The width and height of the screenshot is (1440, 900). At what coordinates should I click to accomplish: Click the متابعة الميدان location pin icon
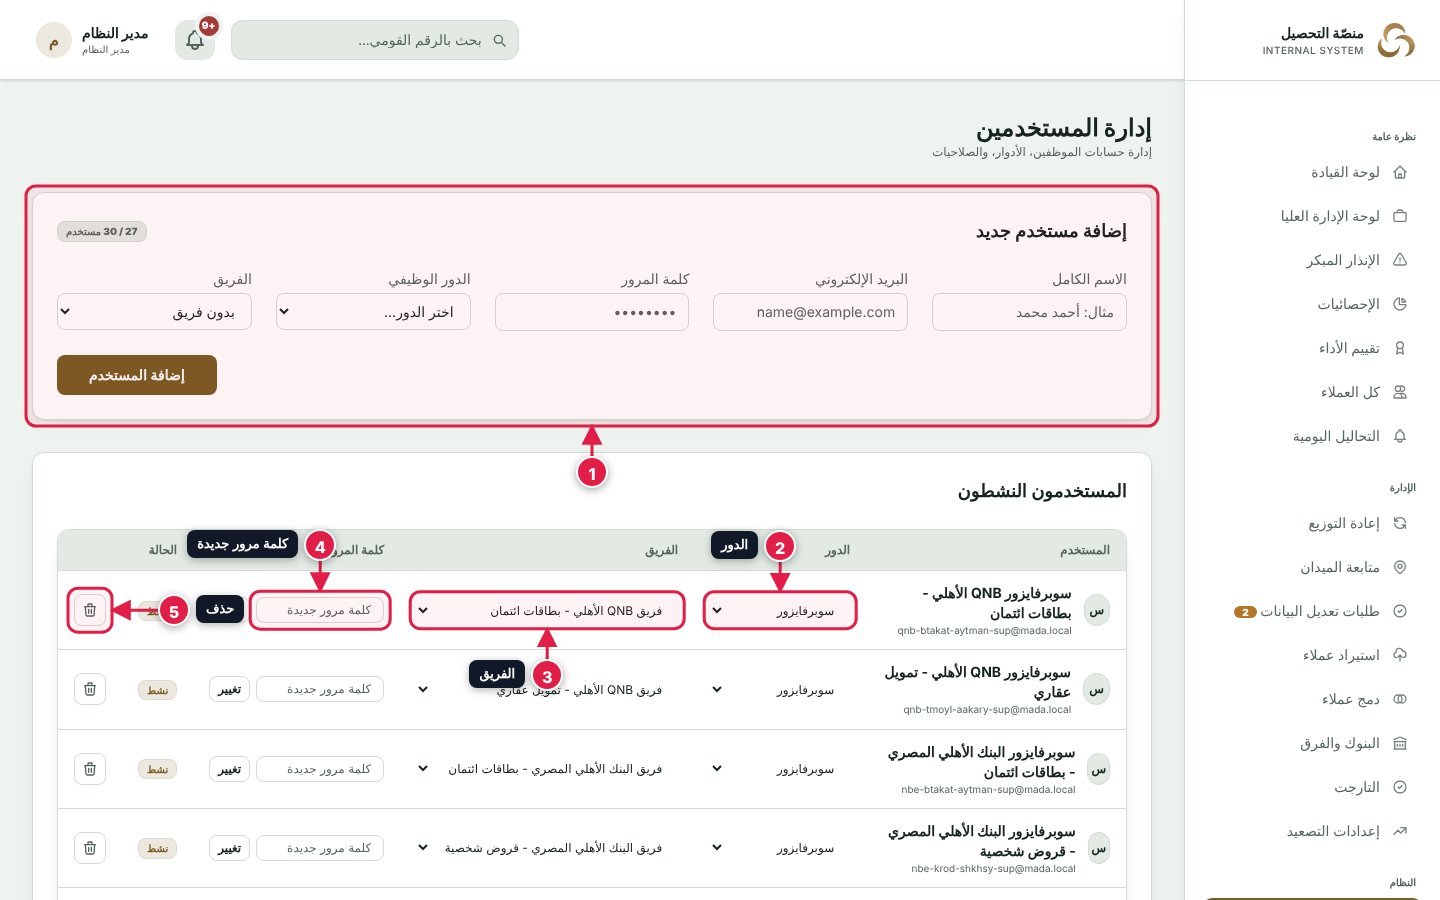tap(1400, 567)
